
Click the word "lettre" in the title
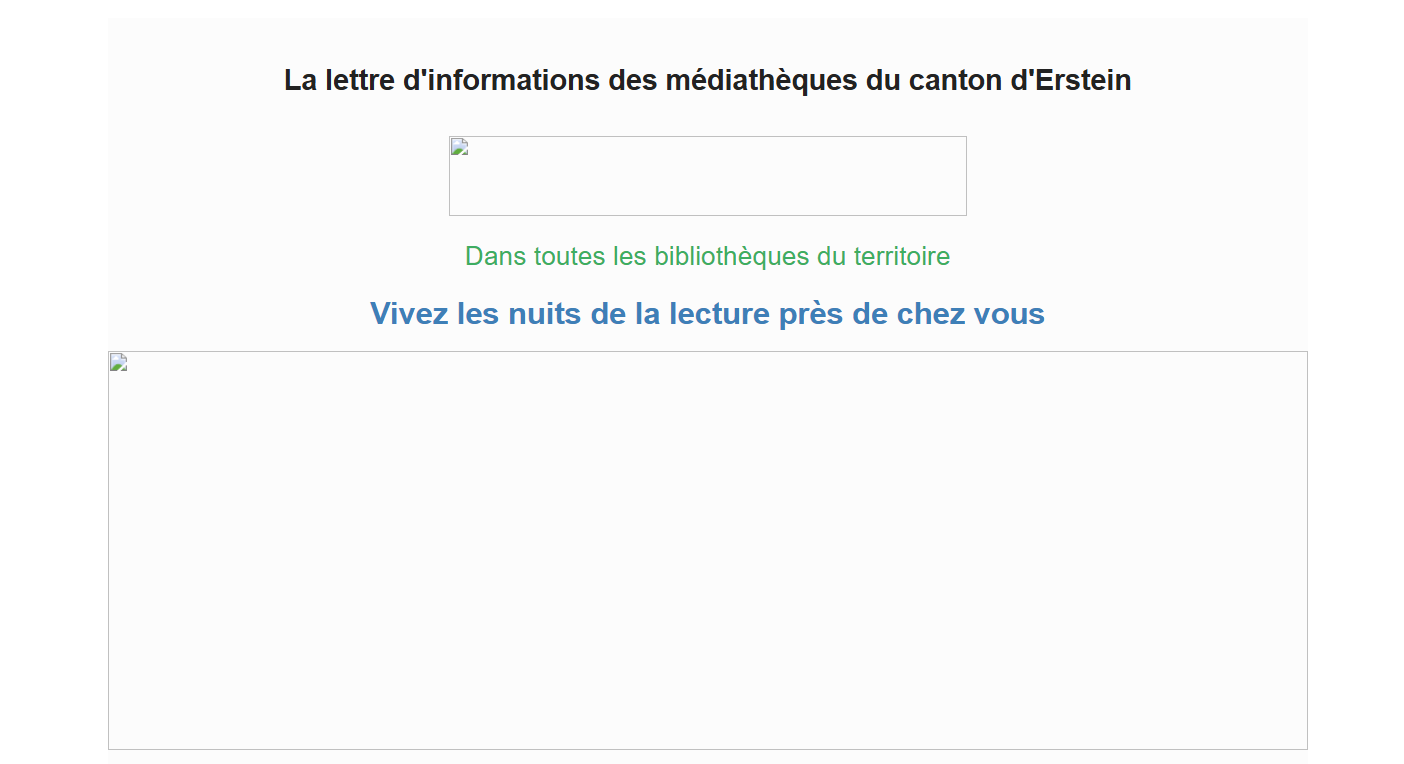click(356, 80)
